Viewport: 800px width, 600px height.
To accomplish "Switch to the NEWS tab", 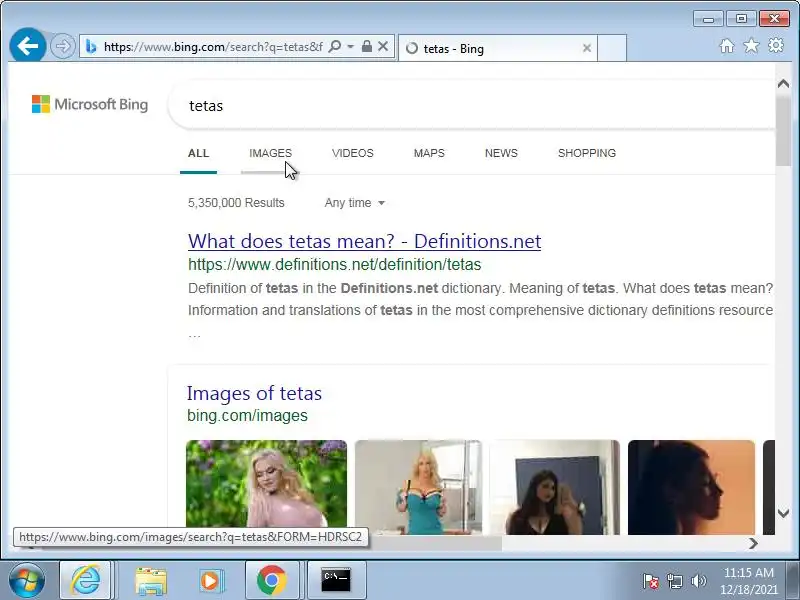I will pos(501,153).
